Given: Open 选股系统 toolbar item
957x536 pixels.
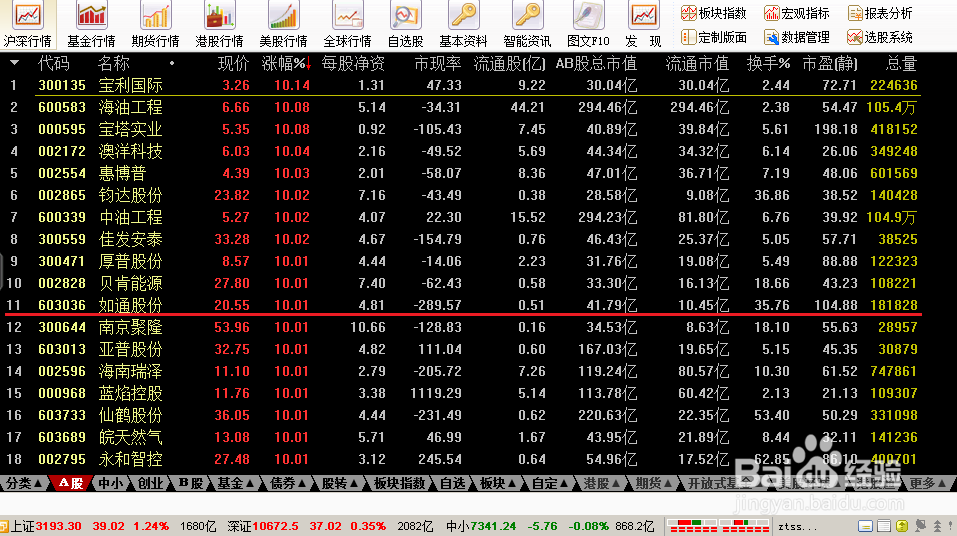Looking at the screenshot, I should [880, 37].
